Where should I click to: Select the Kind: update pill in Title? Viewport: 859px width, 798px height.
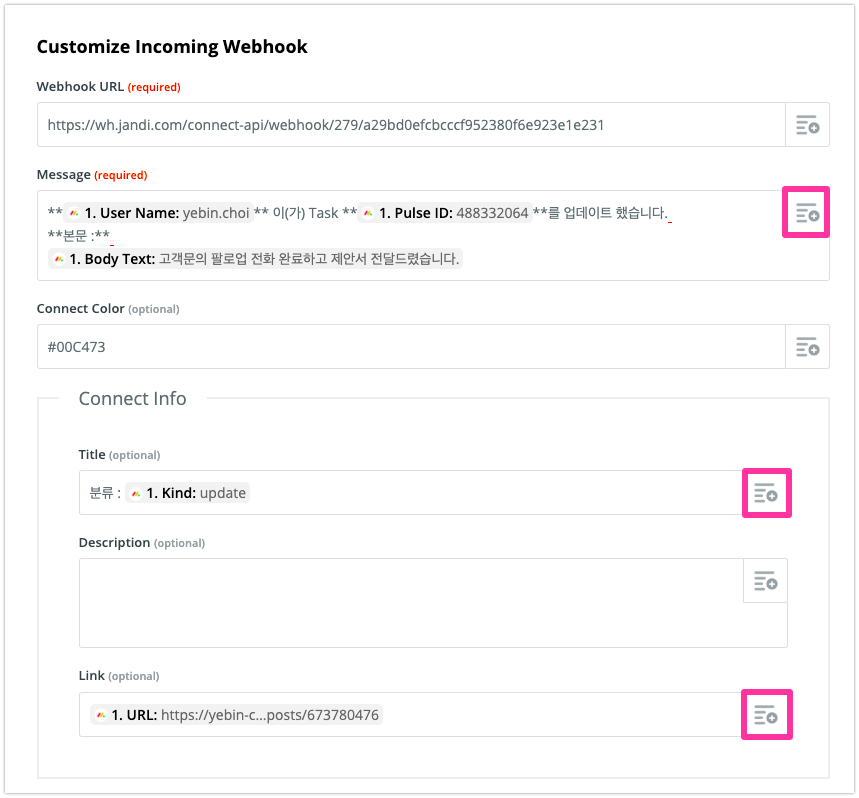point(187,493)
